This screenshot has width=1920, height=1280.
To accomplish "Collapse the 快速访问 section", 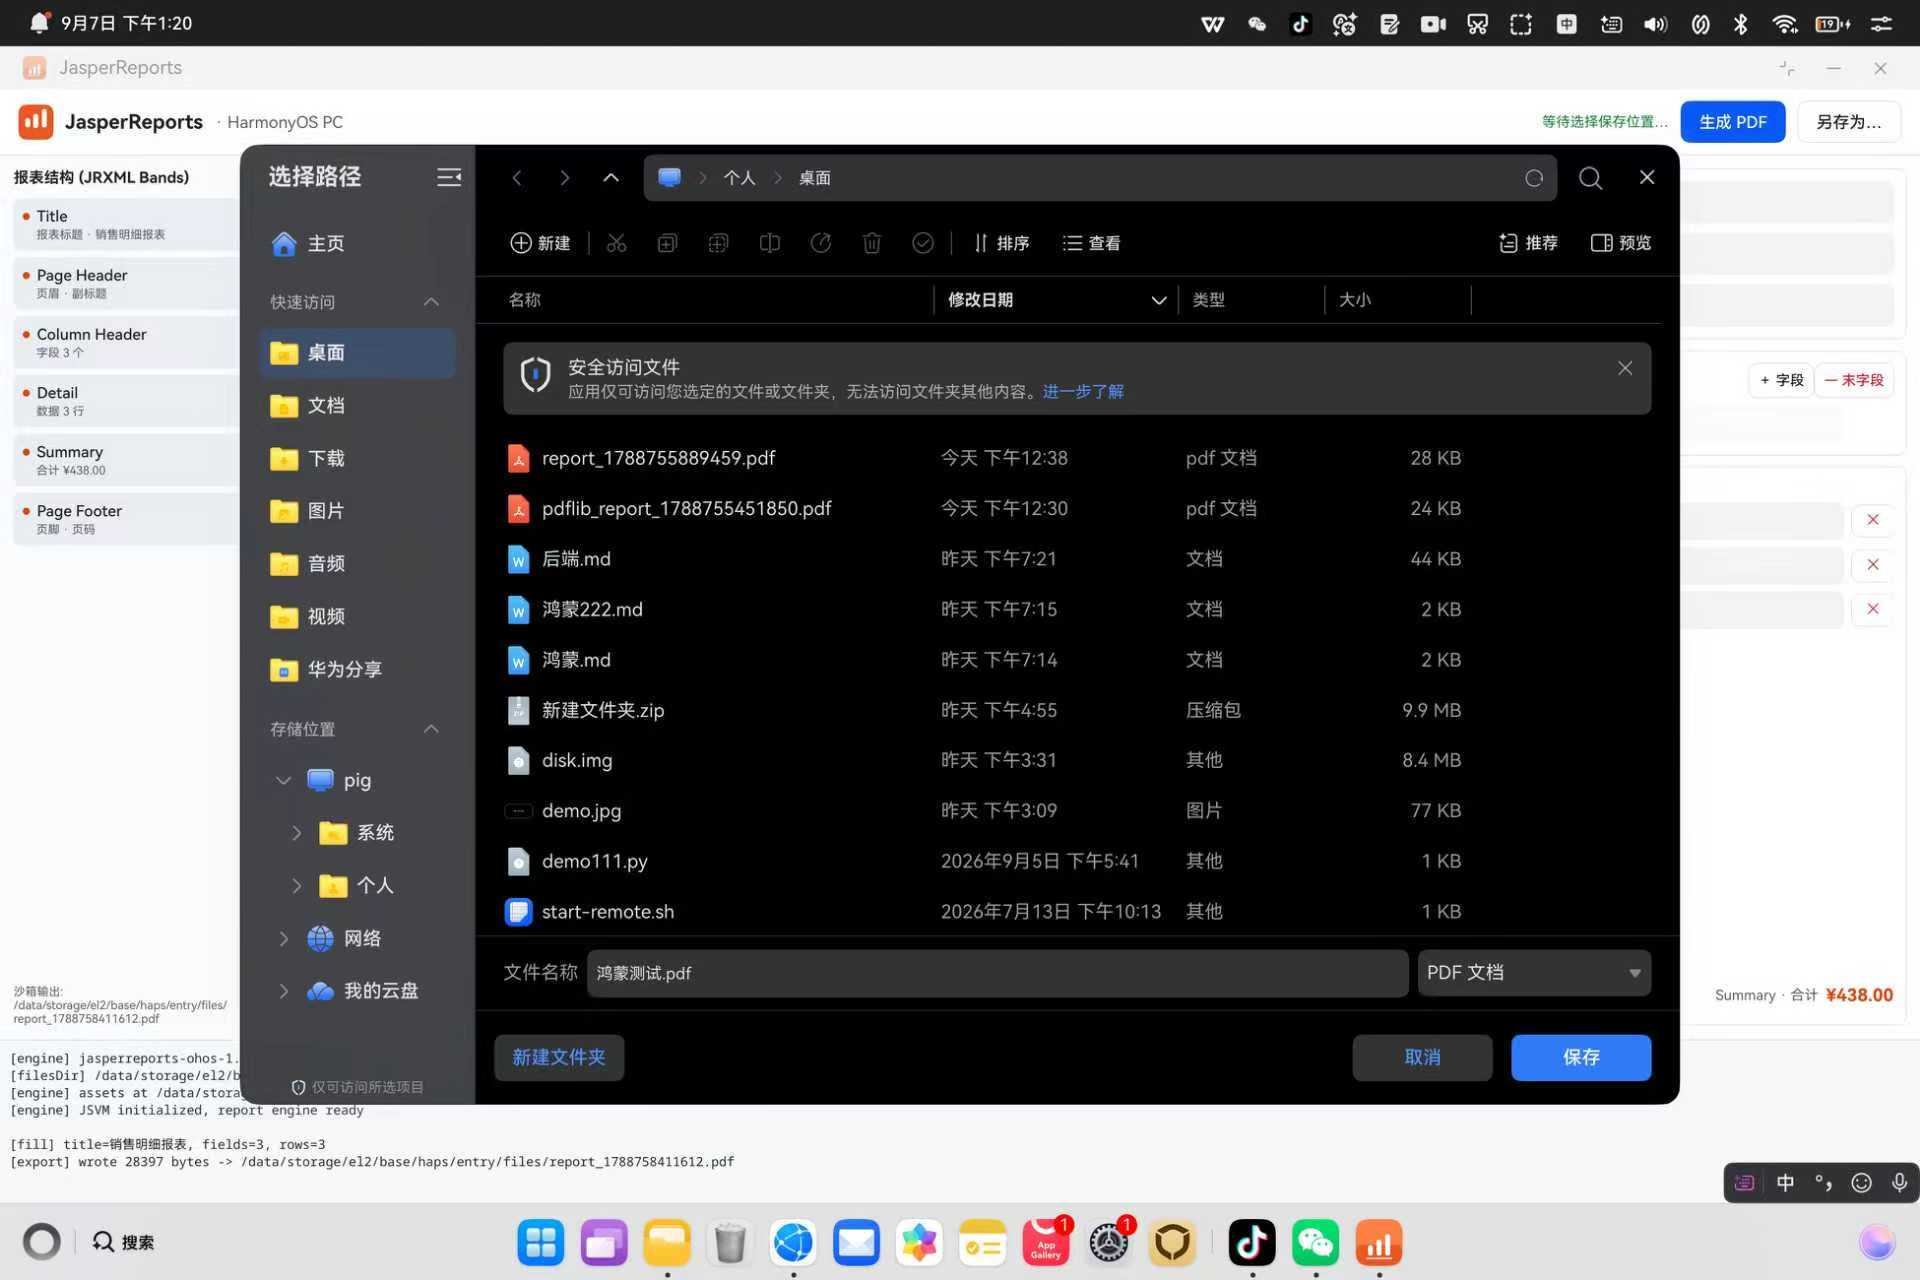I will 431,302.
